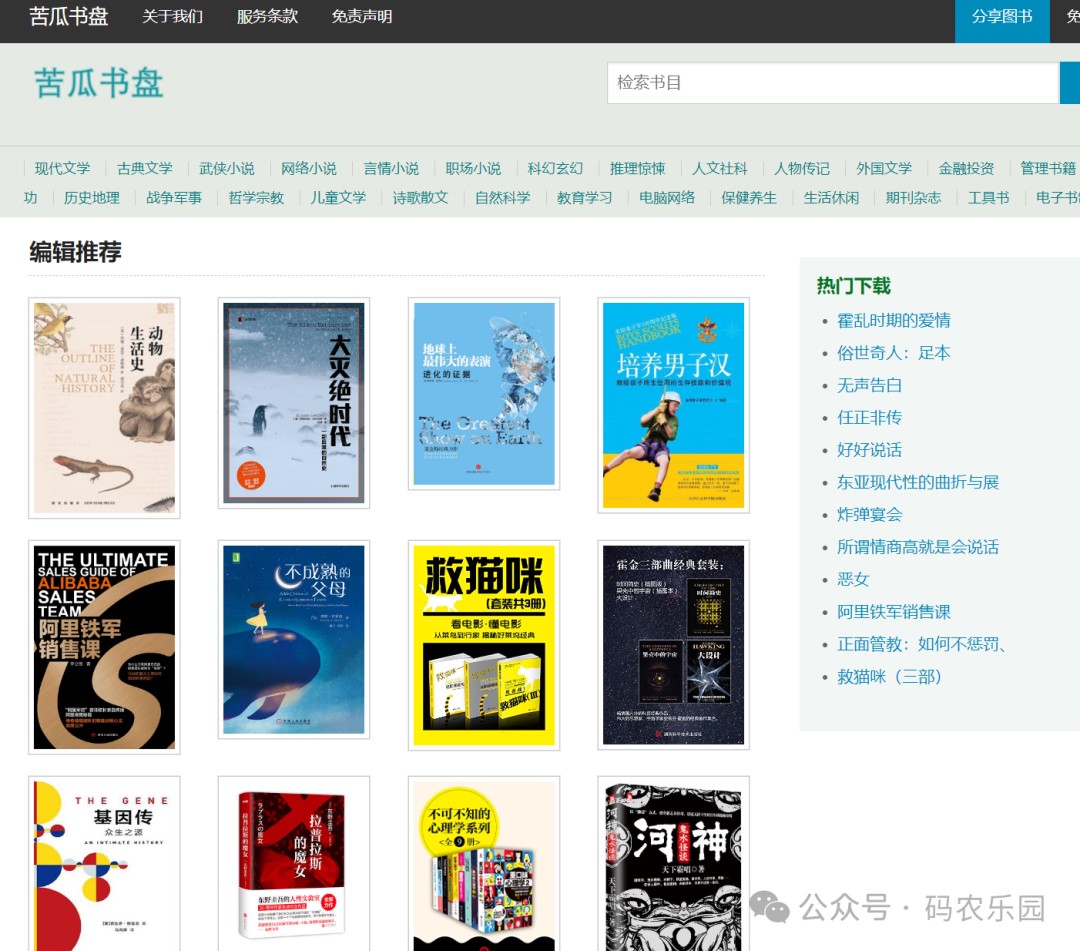The height and width of the screenshot is (951, 1080).
Task: Open 救猫咪（三部） in 热门下载
Action: [x=889, y=676]
